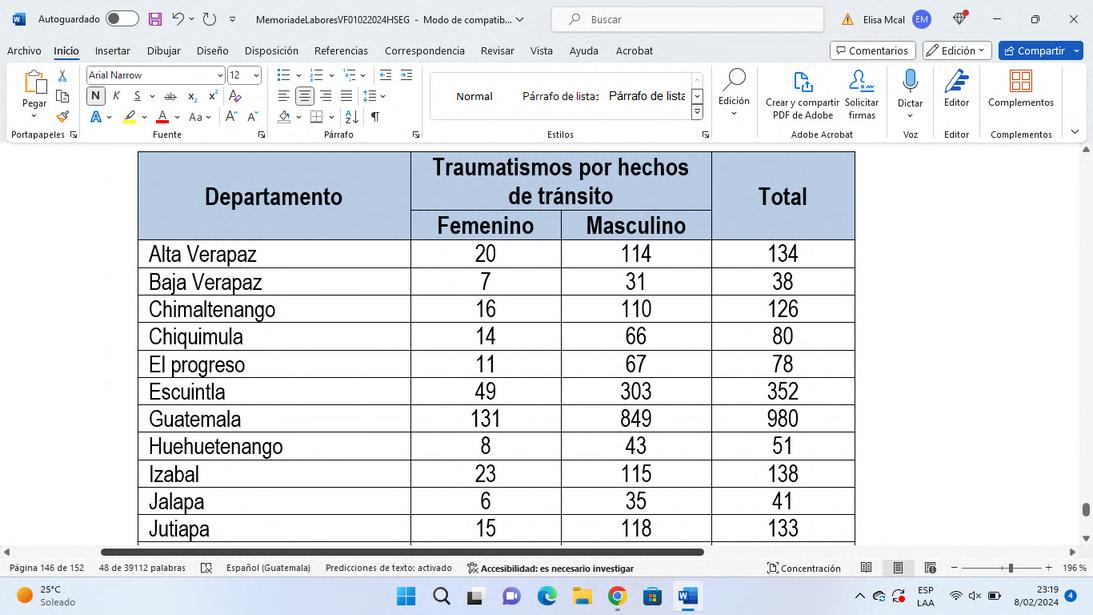Open the web layout view icon
This screenshot has height=615, width=1093.
pyautogui.click(x=930, y=568)
